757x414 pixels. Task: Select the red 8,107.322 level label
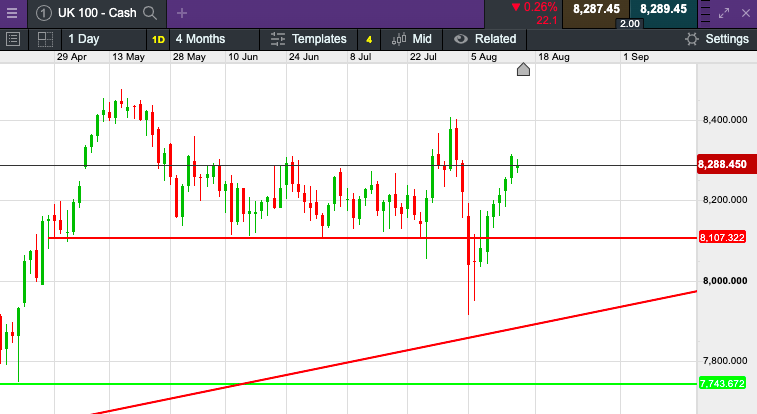(x=722, y=237)
